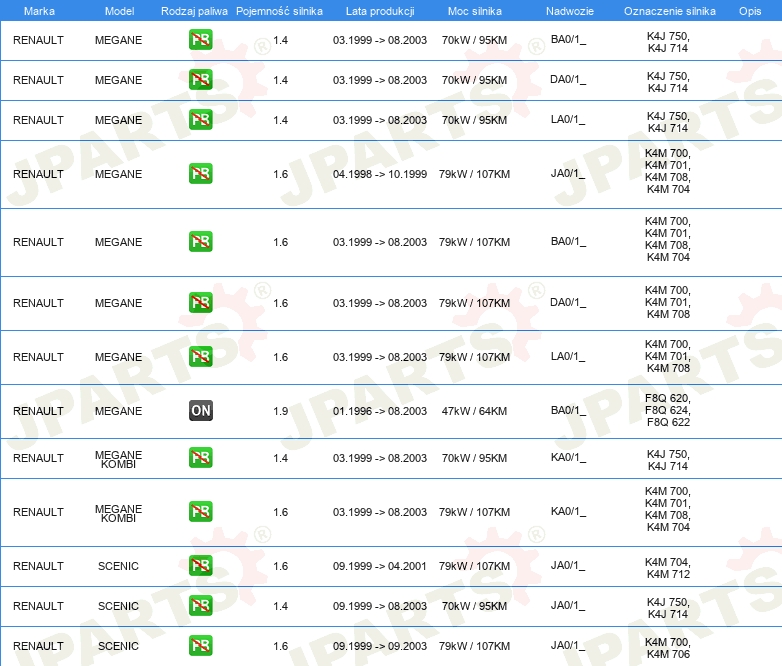Click the Model column header

(x=119, y=11)
